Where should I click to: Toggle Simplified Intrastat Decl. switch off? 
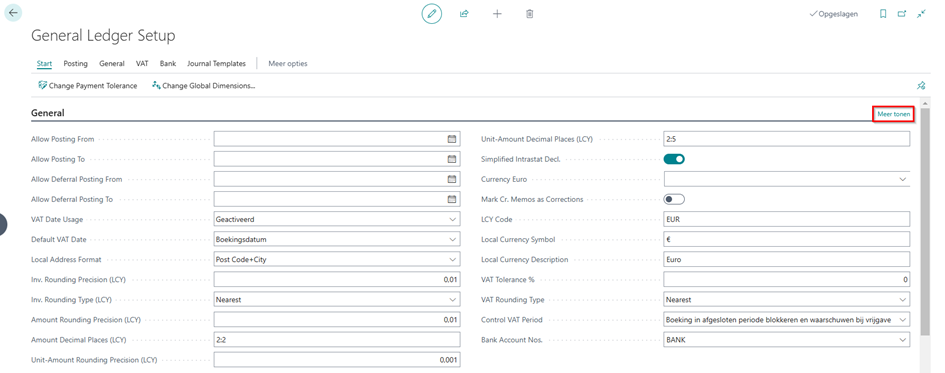click(674, 159)
